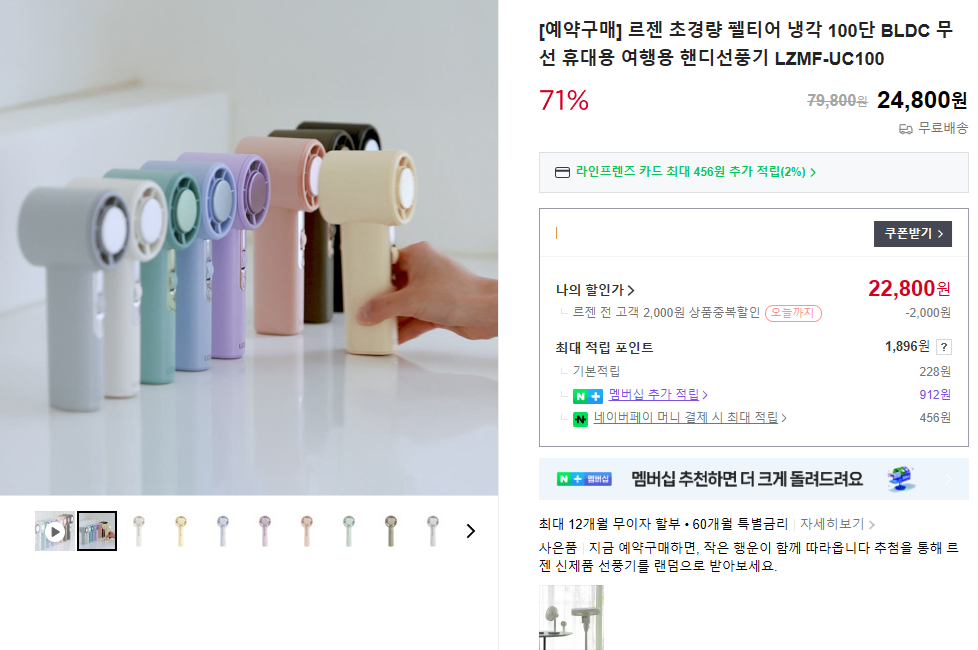Click the 멤버십 추천 banner
This screenshot has width=978, height=650.
(x=753, y=479)
